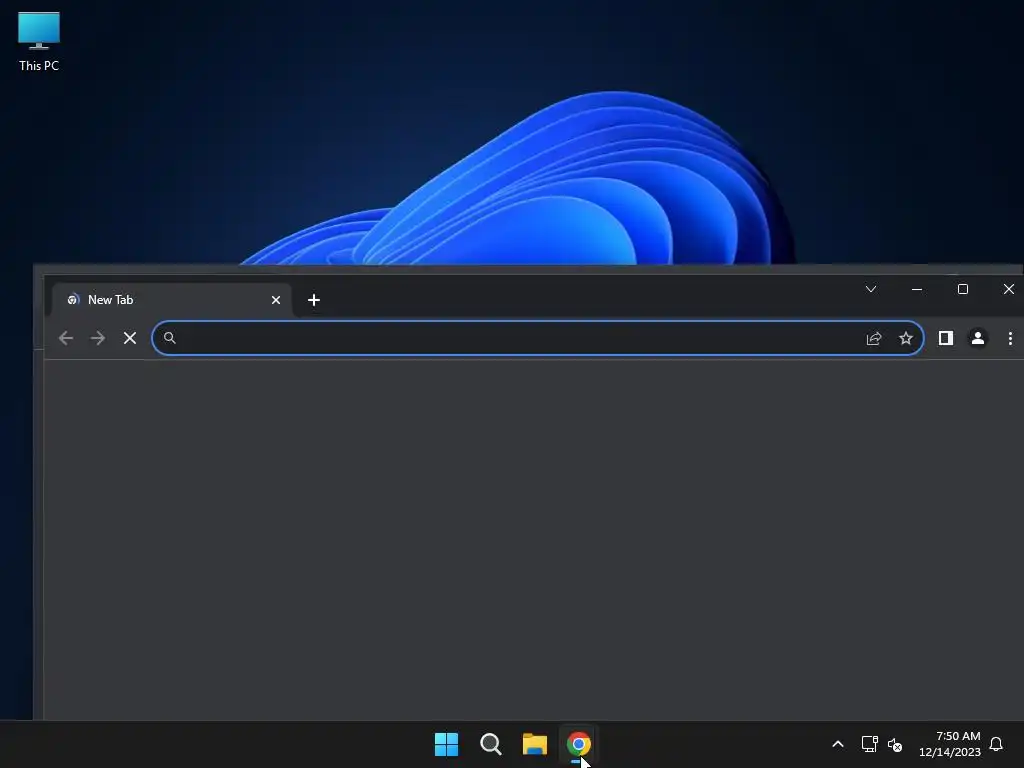Open Chrome side panel
The image size is (1024, 768).
pos(946,338)
